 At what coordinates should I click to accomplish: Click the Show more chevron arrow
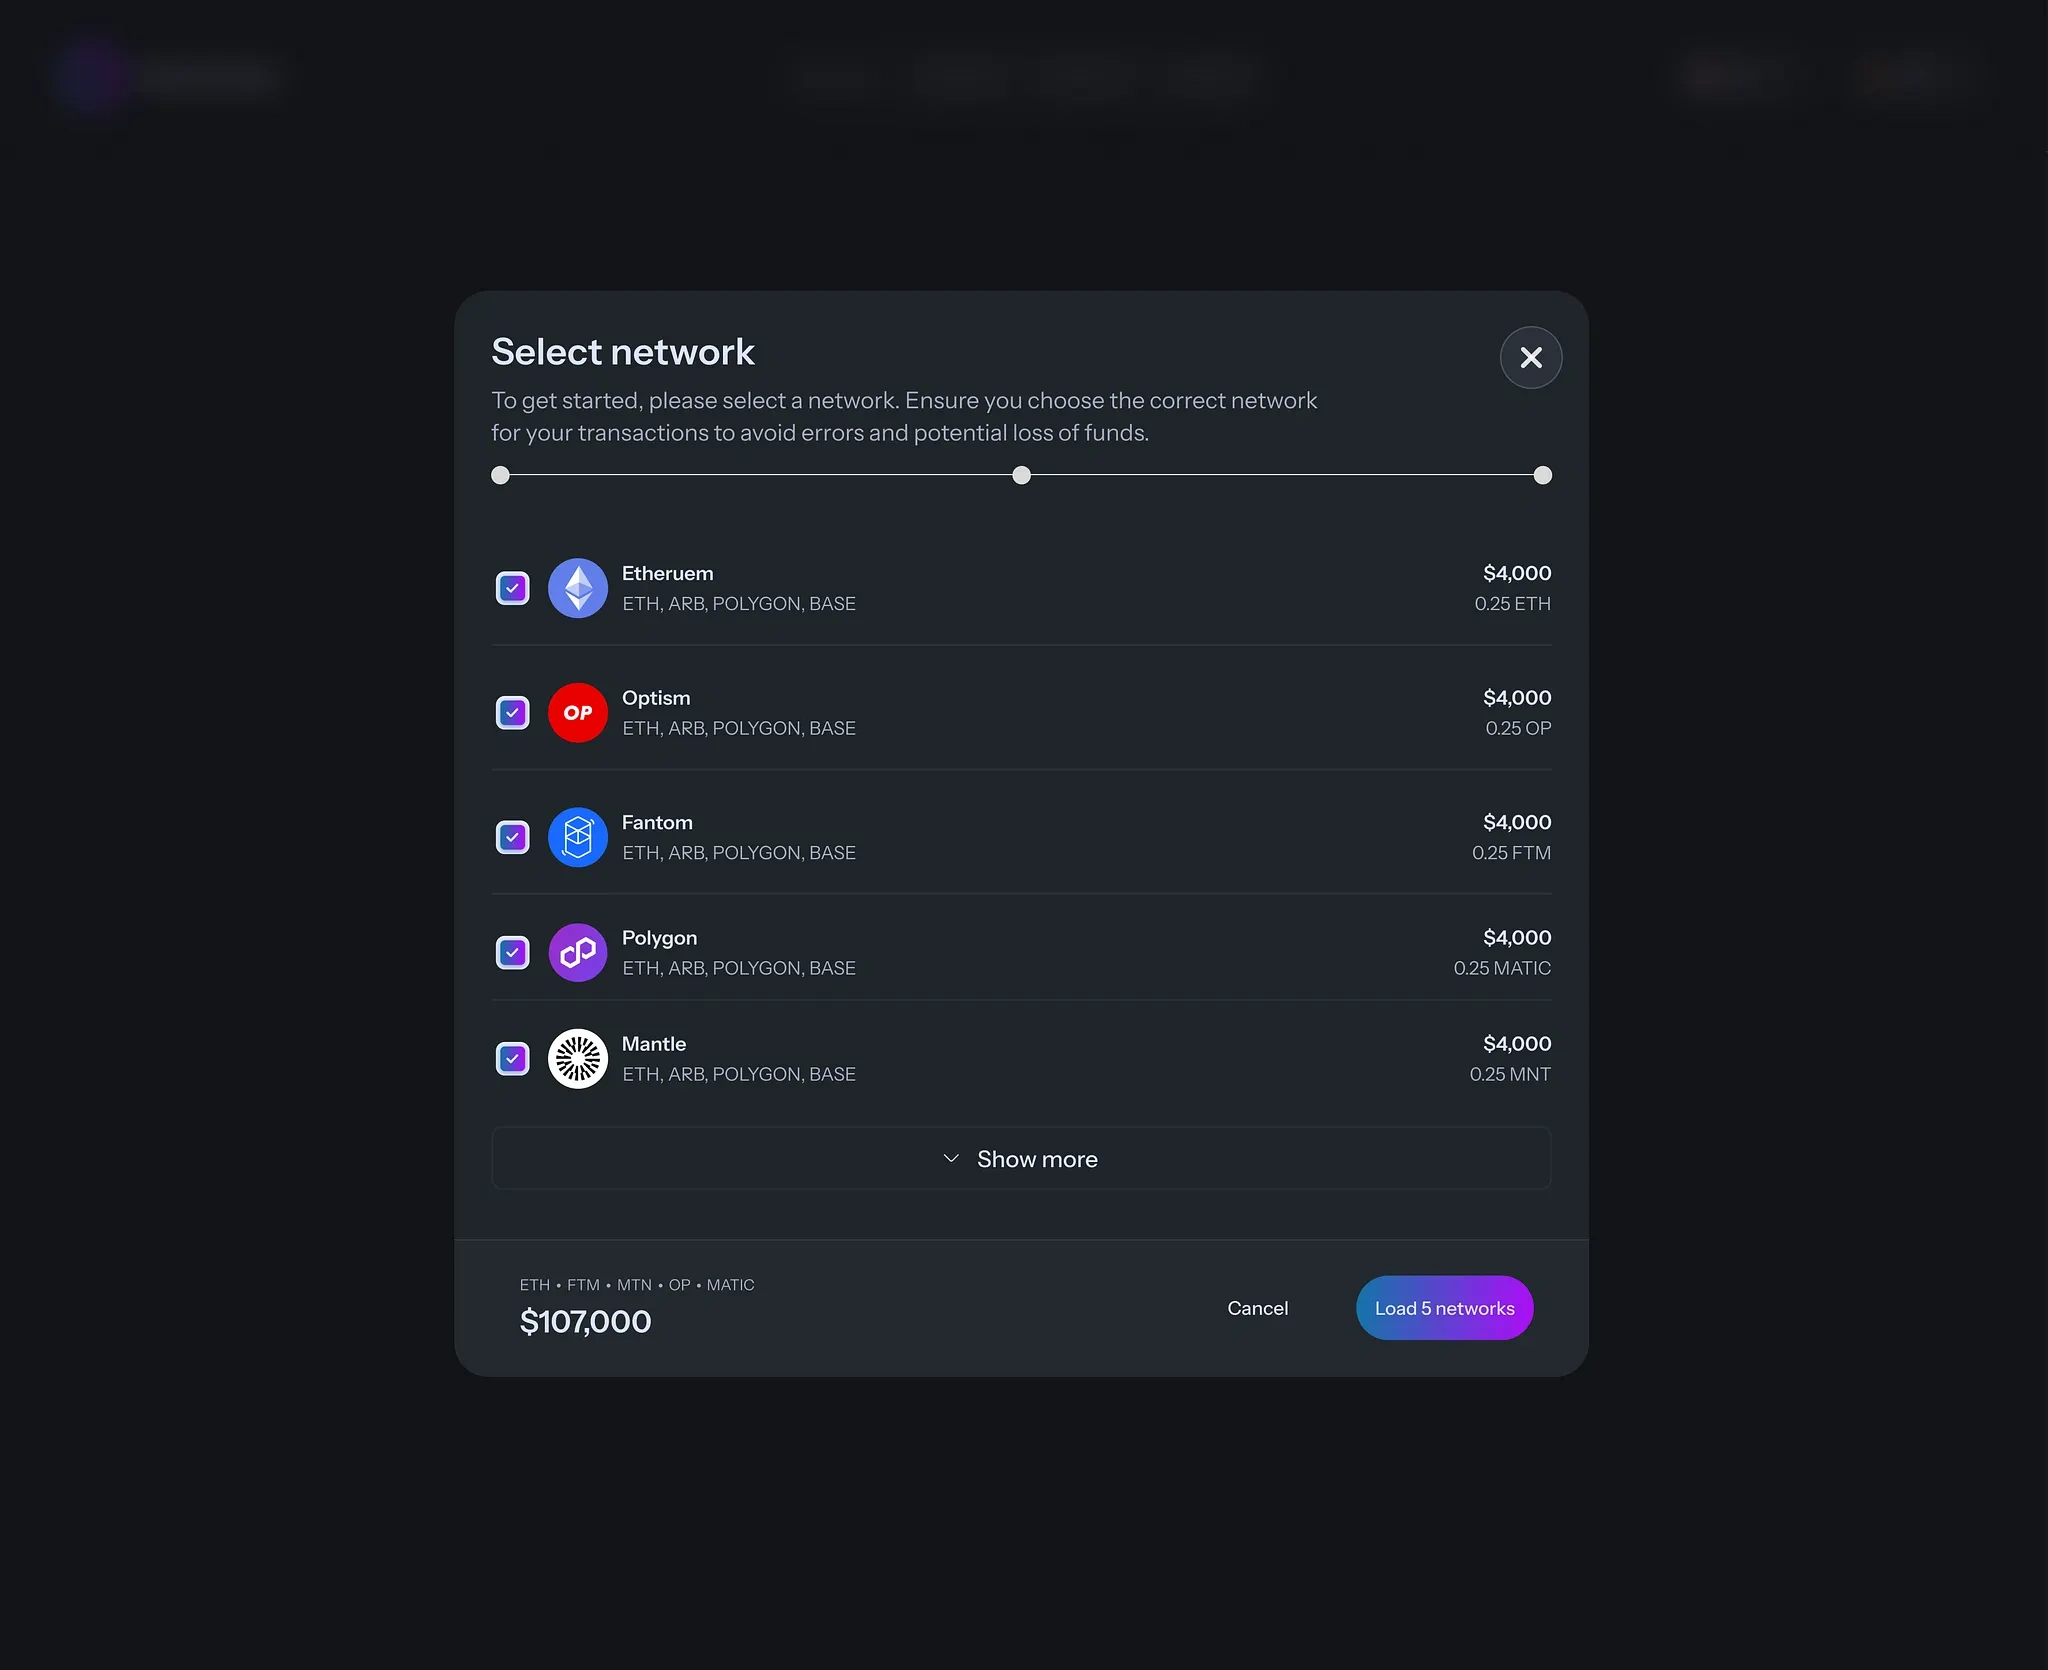(951, 1159)
